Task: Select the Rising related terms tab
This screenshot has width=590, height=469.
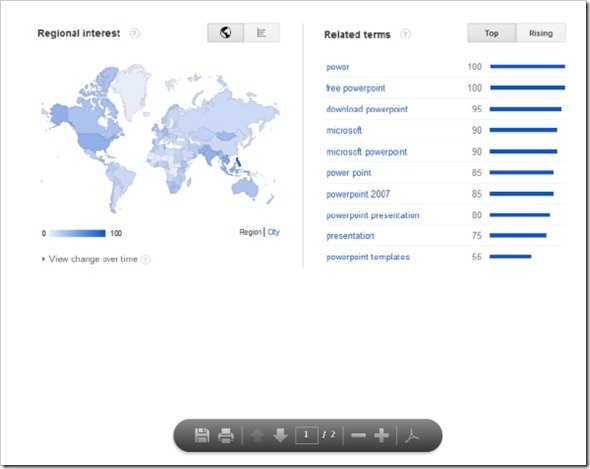Action: point(541,33)
